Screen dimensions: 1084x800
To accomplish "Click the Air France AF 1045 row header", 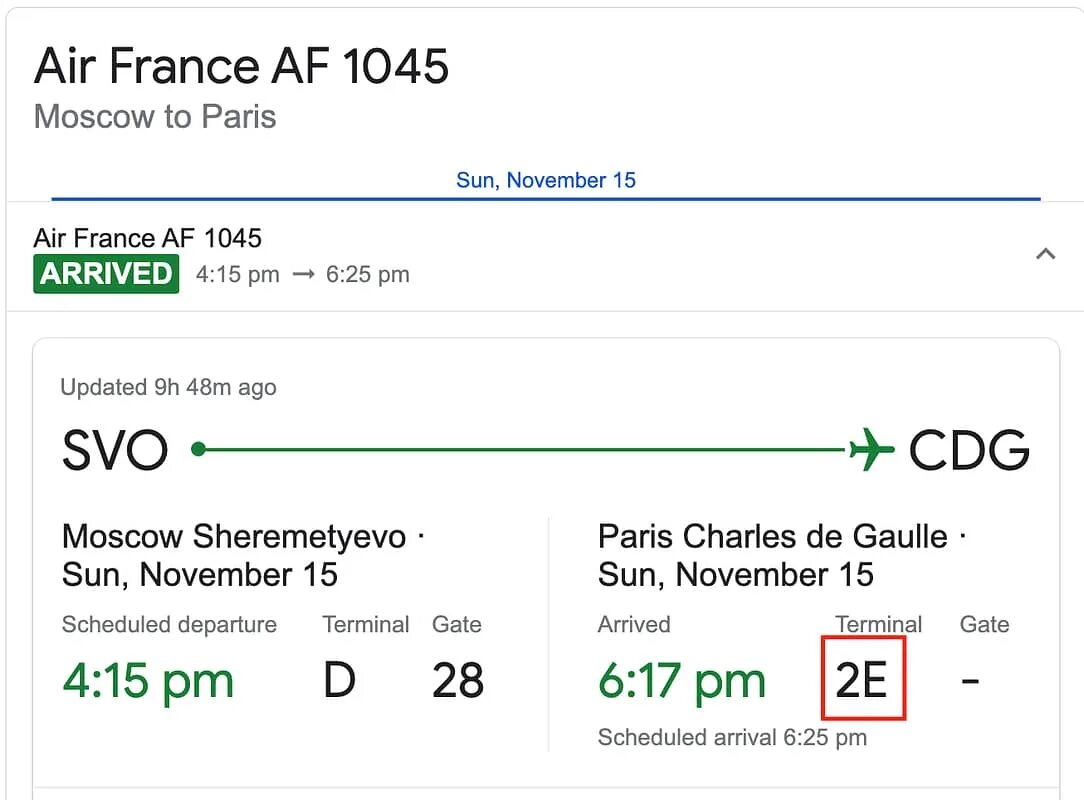I will [148, 238].
